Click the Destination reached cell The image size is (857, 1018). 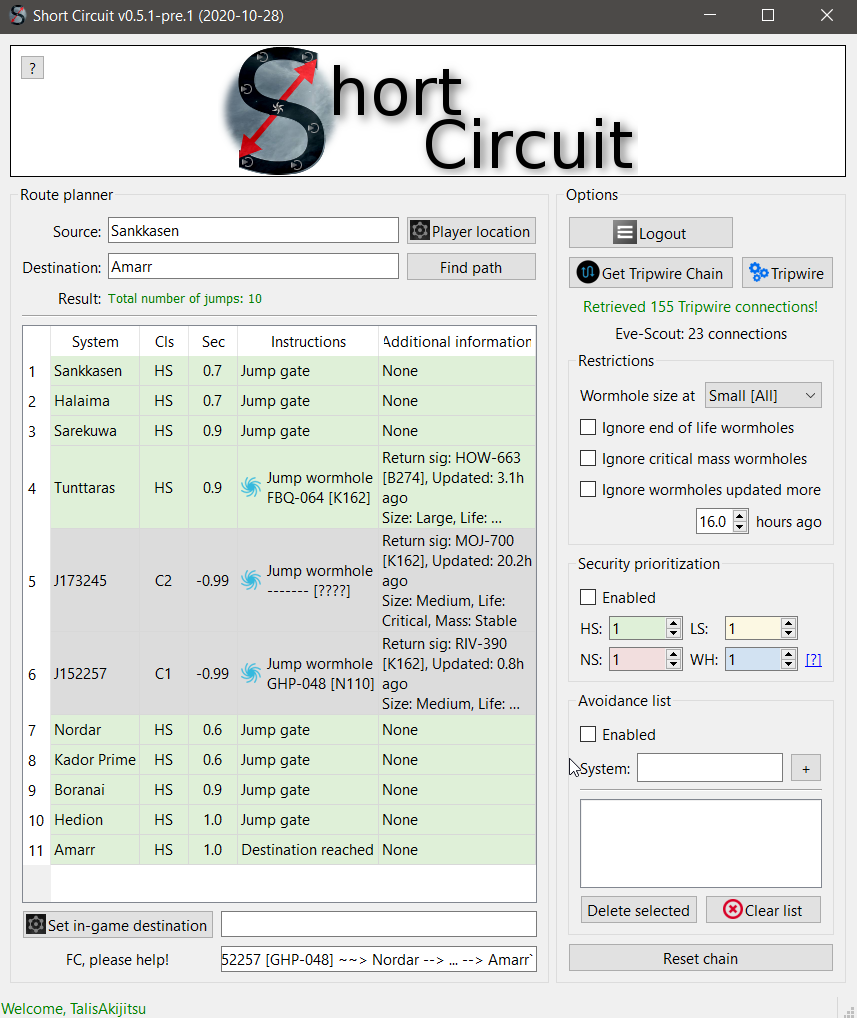308,849
